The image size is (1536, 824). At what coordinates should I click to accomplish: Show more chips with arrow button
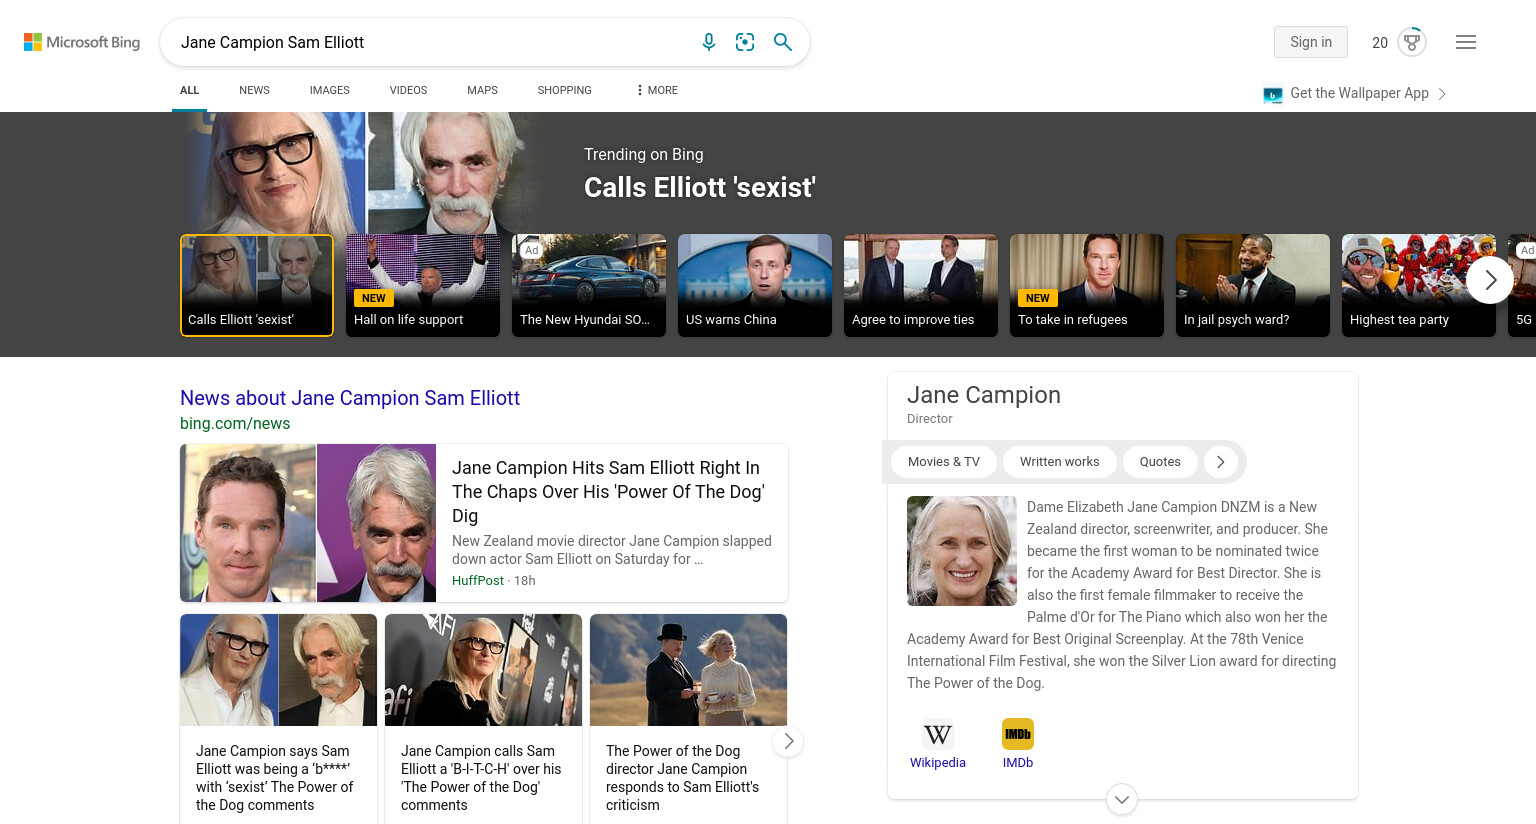pyautogui.click(x=1220, y=461)
